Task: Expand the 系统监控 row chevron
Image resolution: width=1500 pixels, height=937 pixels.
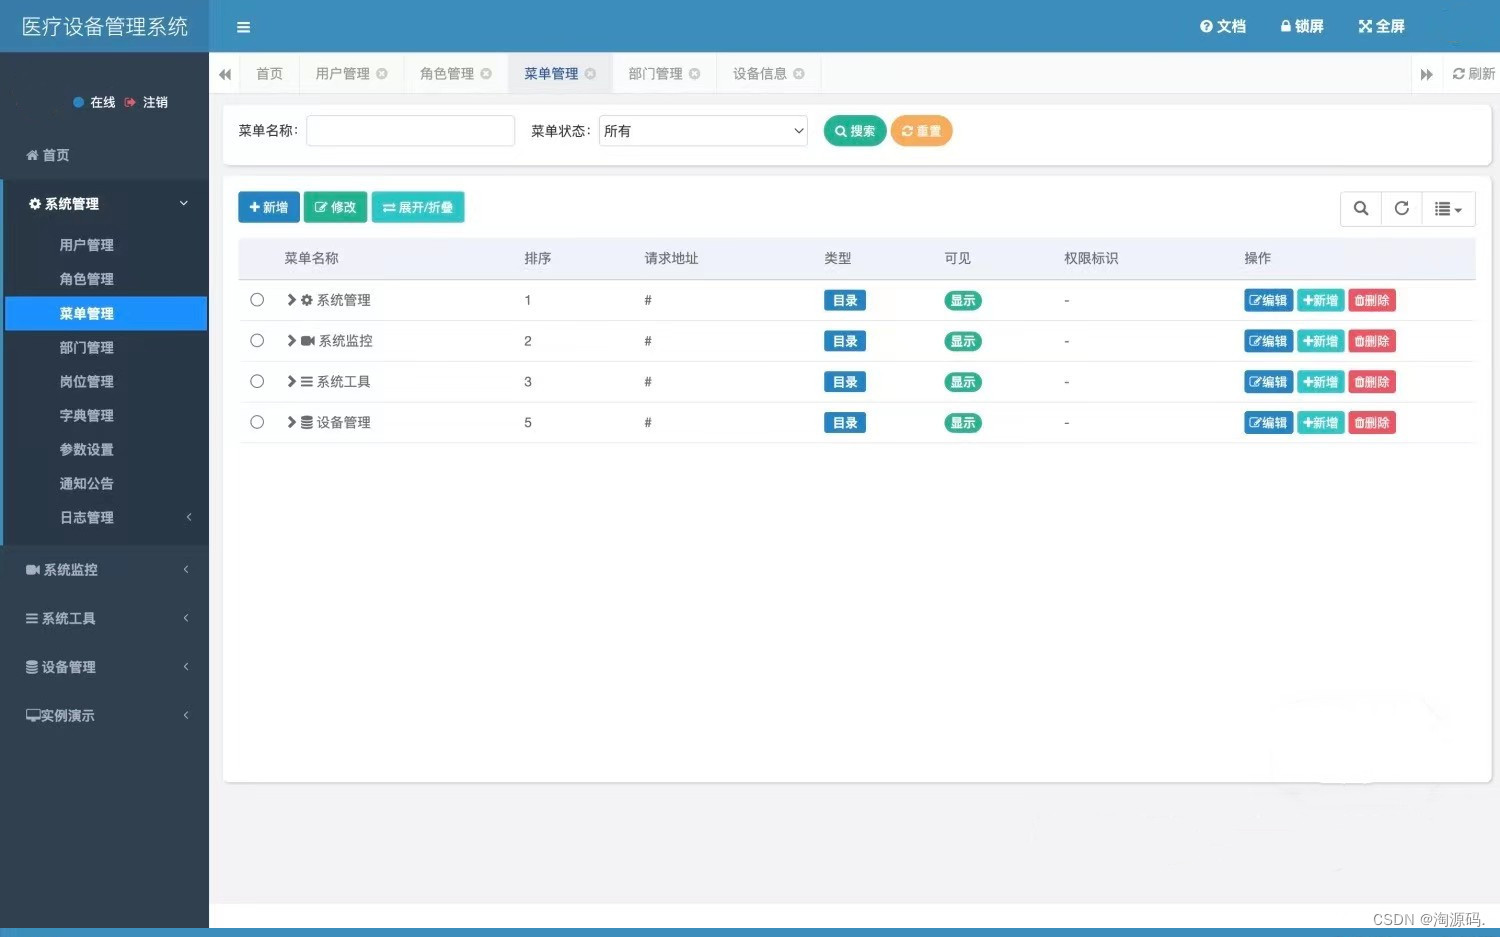Action: pos(292,341)
